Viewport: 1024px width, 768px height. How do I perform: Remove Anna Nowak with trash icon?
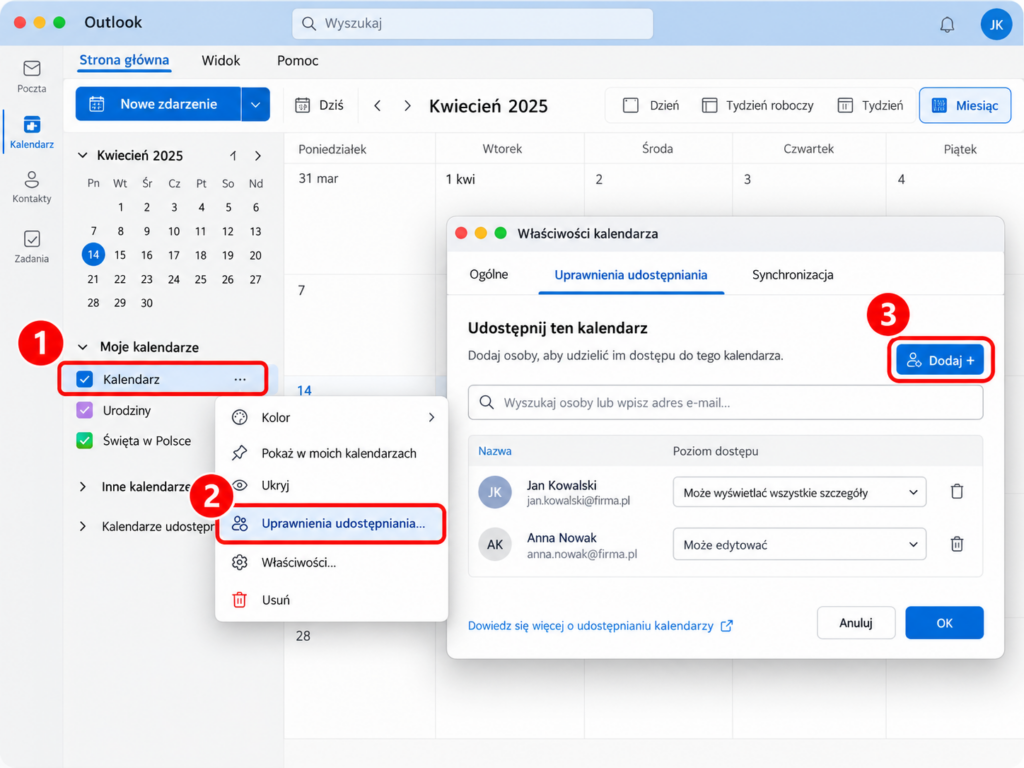click(x=957, y=543)
